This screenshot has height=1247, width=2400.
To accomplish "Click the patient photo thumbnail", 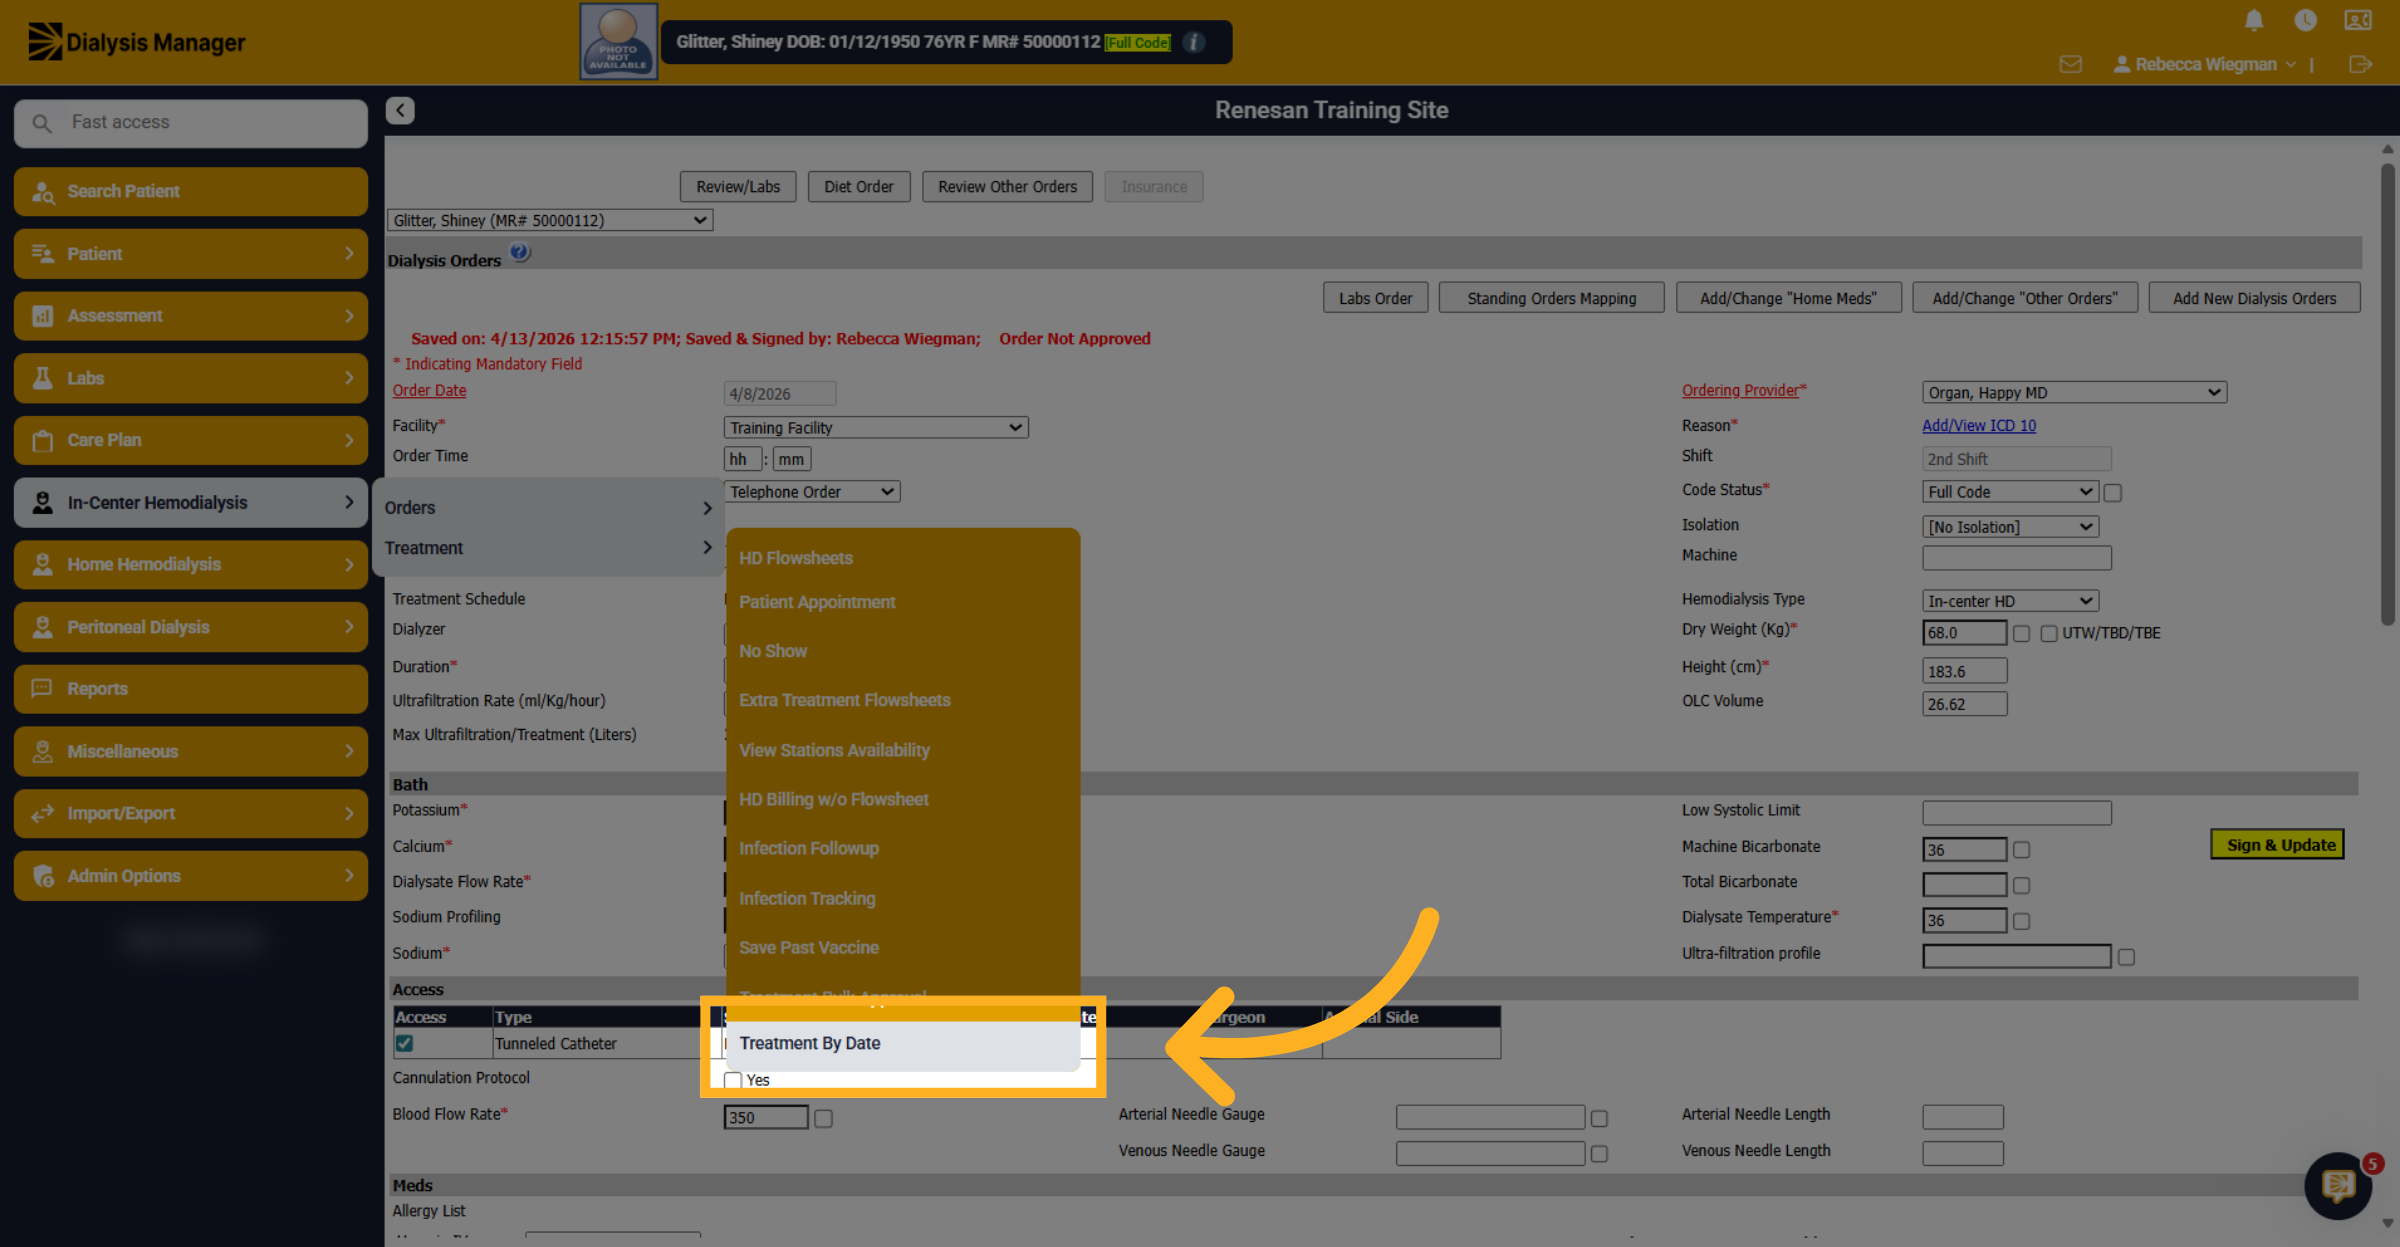I will pyautogui.click(x=618, y=41).
